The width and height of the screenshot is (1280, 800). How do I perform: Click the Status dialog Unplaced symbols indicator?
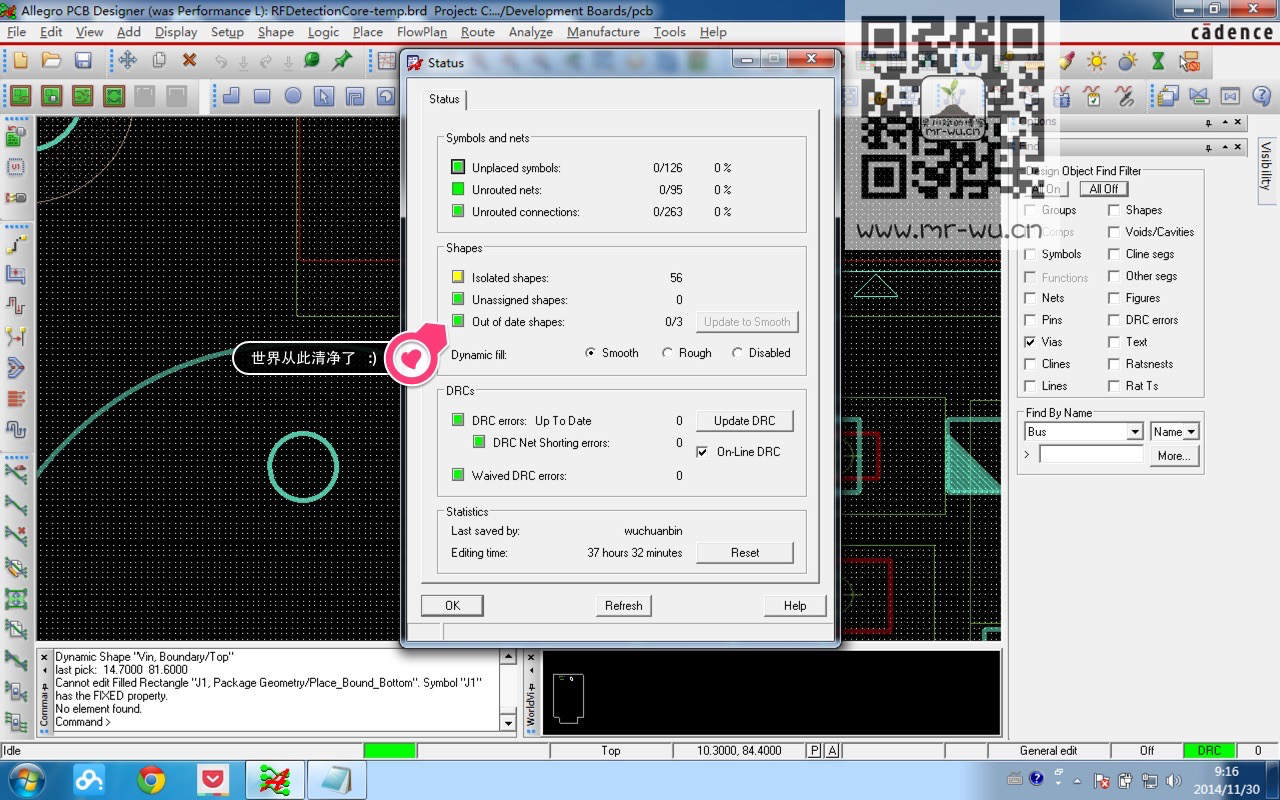pos(458,167)
